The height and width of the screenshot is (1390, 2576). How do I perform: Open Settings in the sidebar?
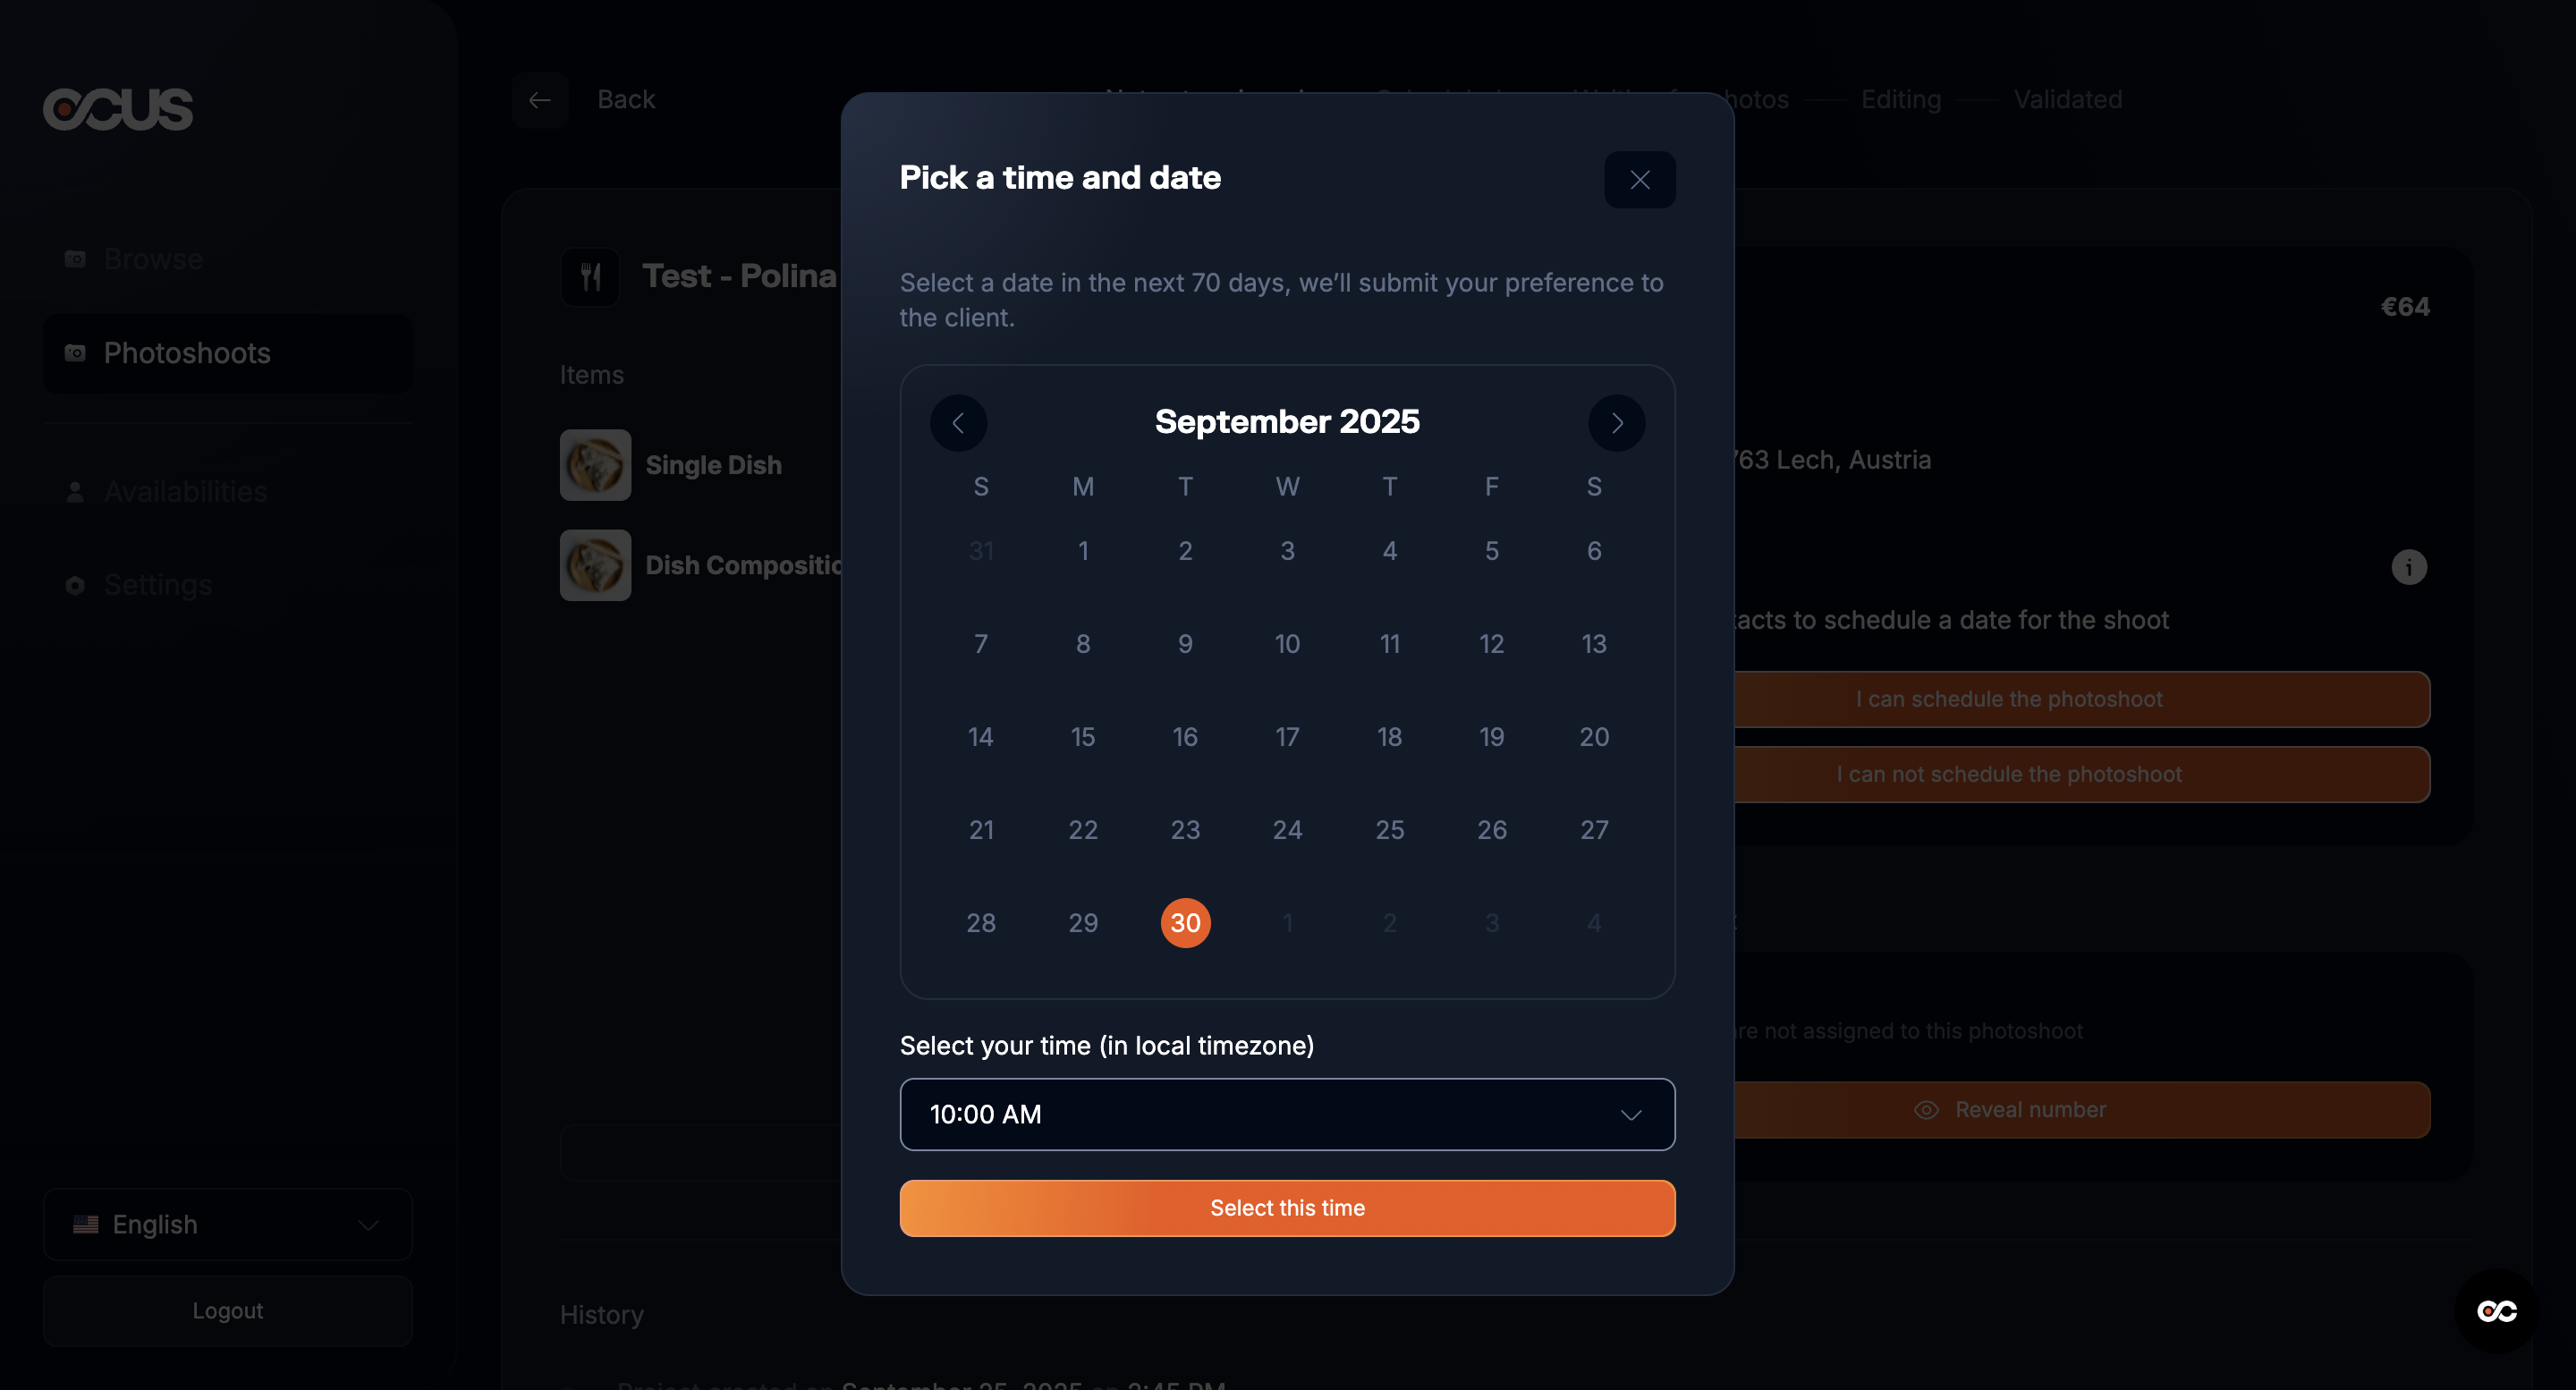[158, 585]
